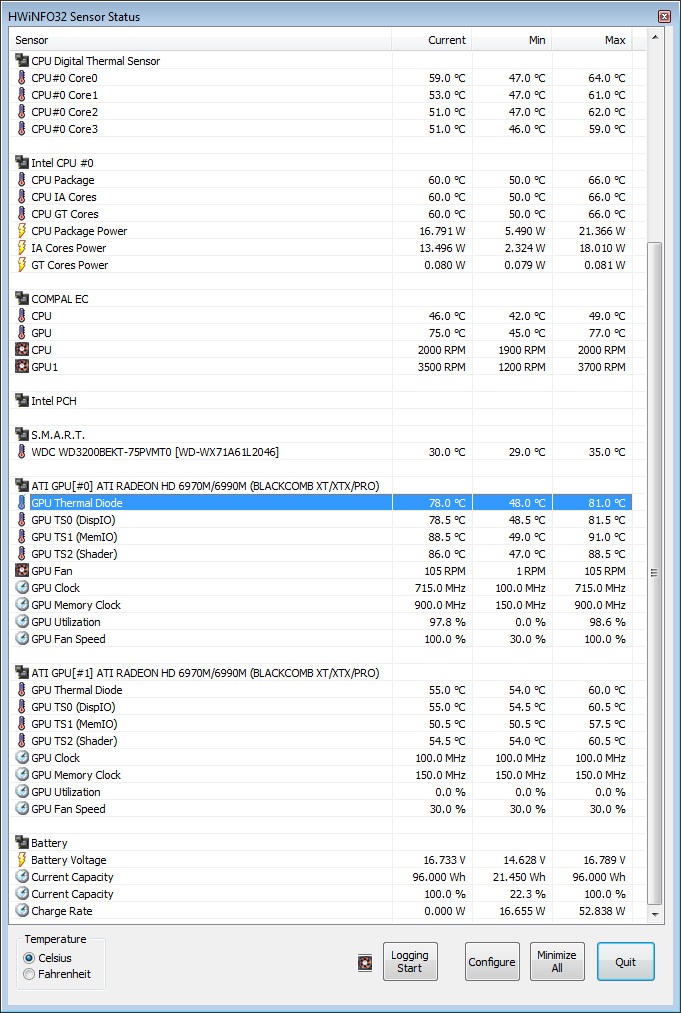Click clock icon beside GPU[#1] GPU Memory Clock

click(22, 775)
